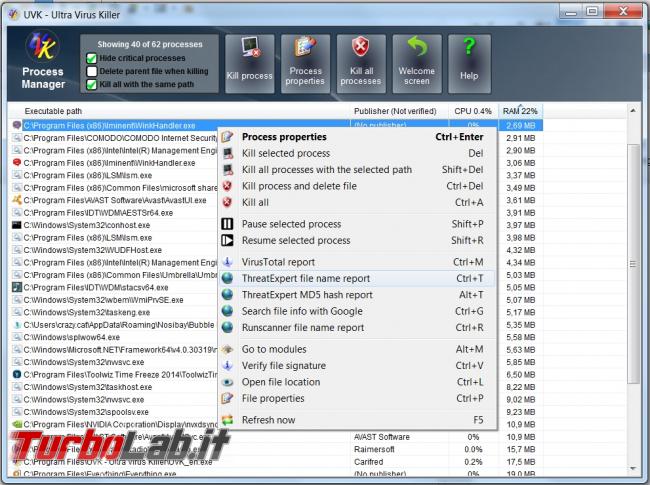Choose Resume selected process

357,240
